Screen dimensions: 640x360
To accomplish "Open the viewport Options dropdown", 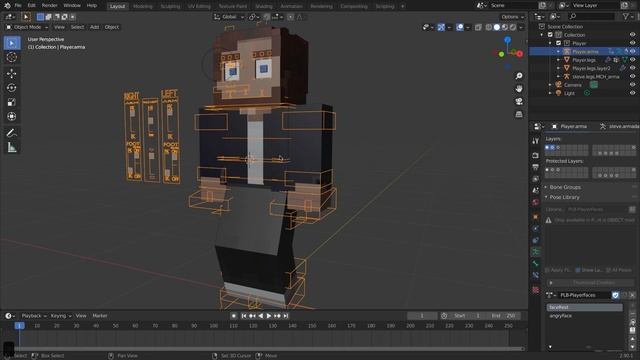I will [512, 17].
